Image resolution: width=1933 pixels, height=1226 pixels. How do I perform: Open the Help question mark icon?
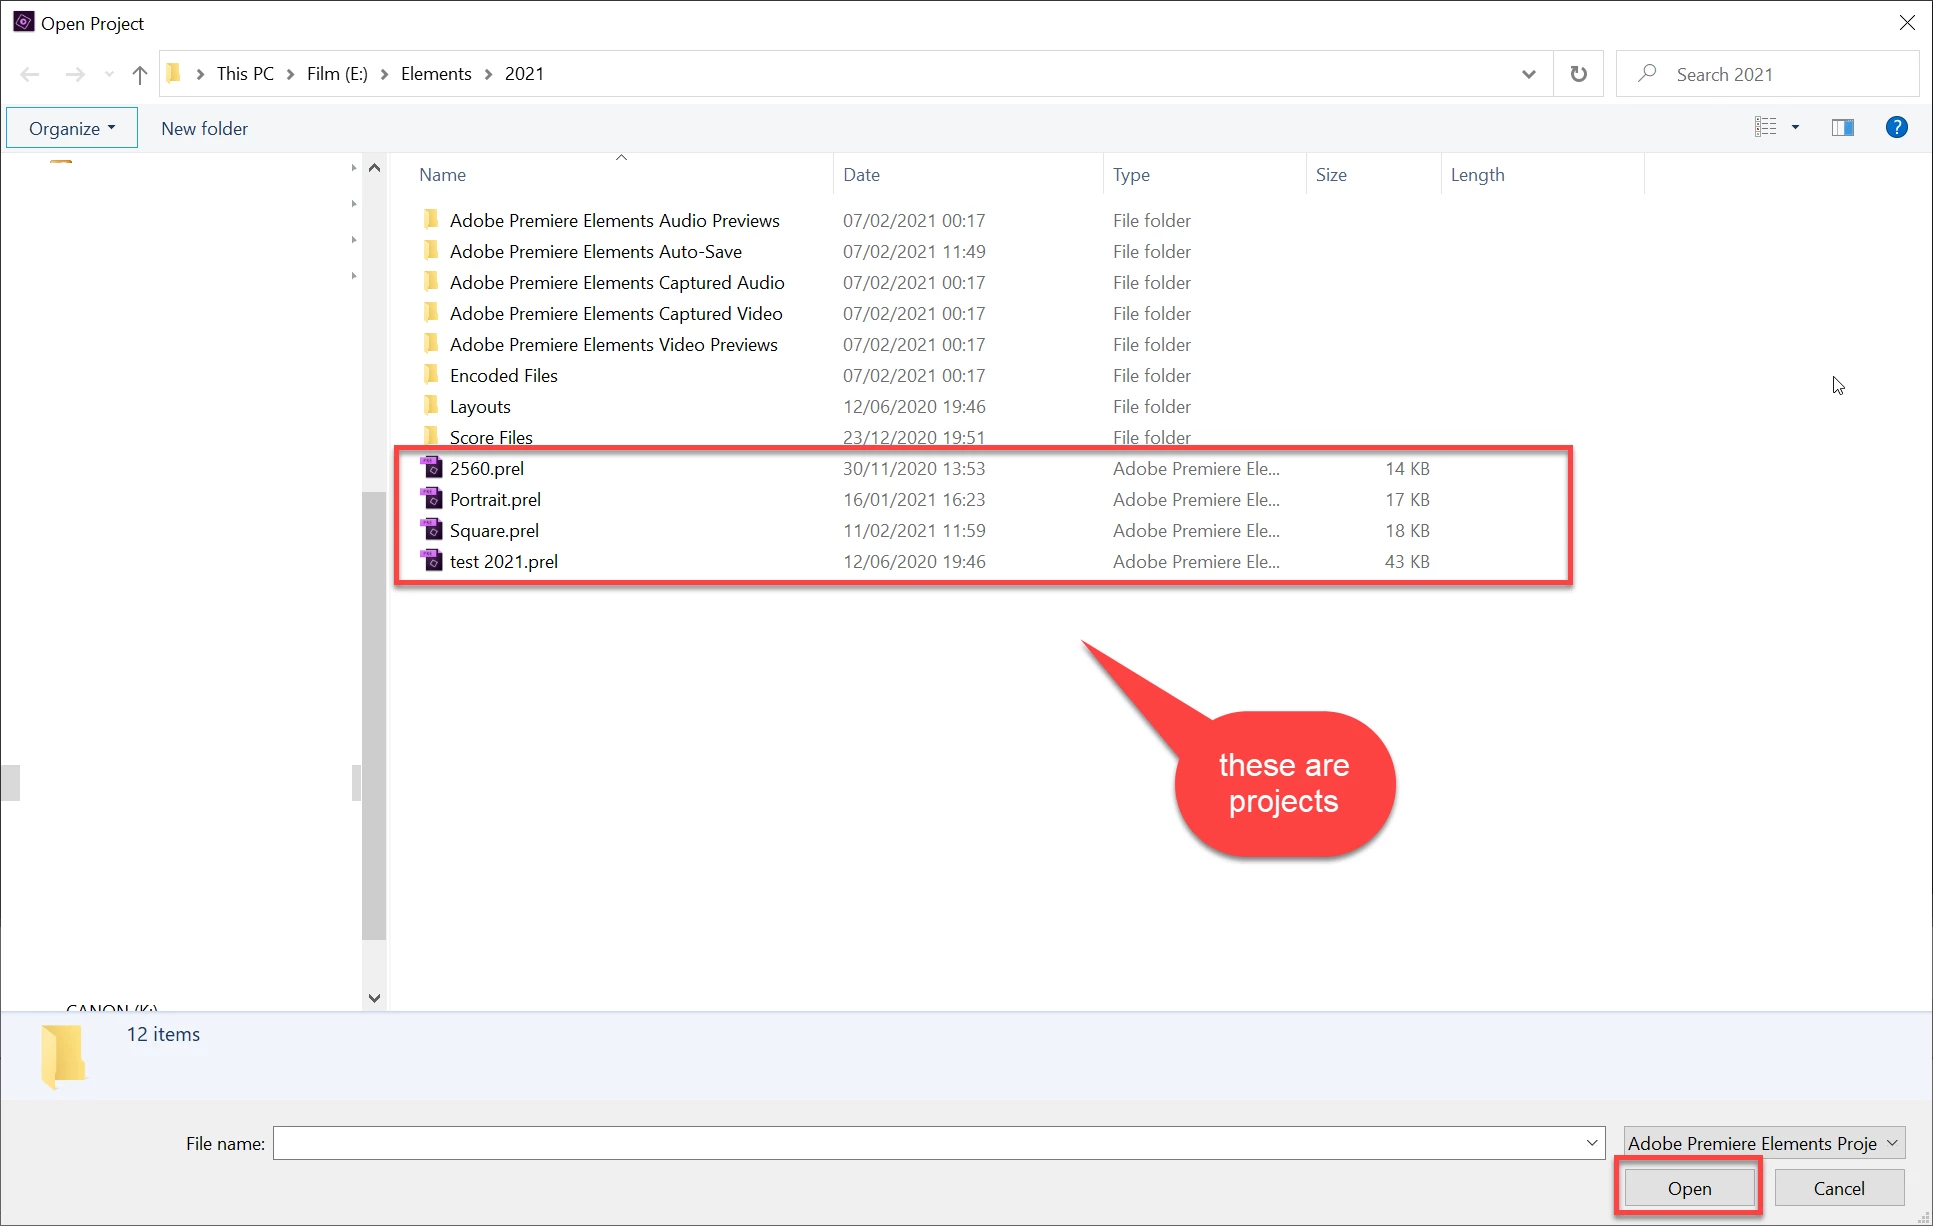click(1896, 127)
